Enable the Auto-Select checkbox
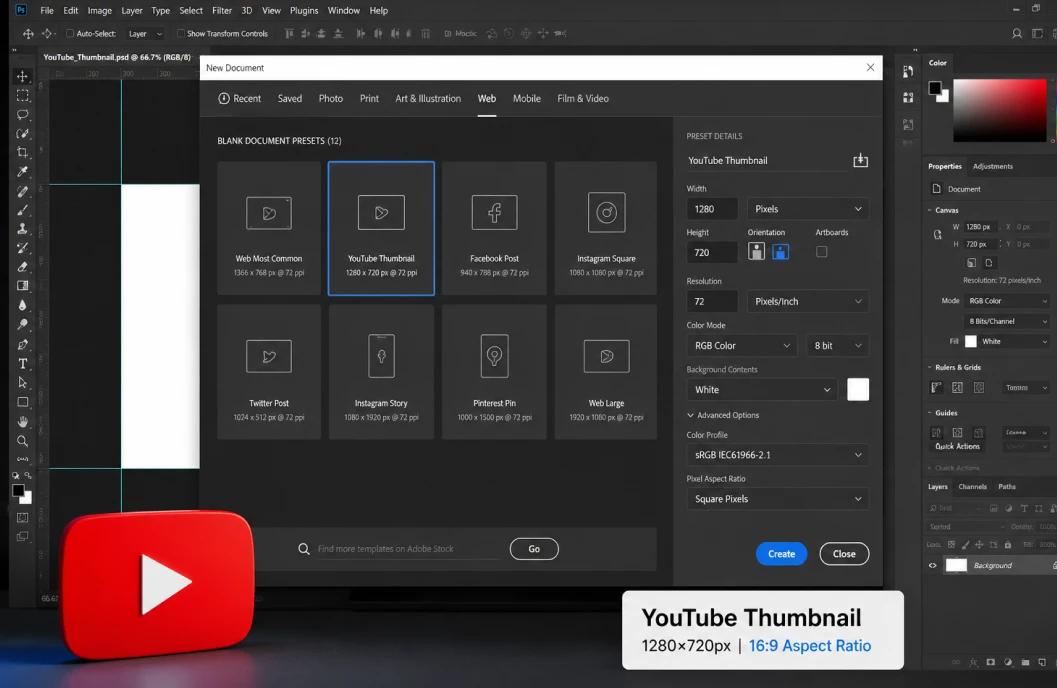1057x688 pixels. [x=69, y=34]
